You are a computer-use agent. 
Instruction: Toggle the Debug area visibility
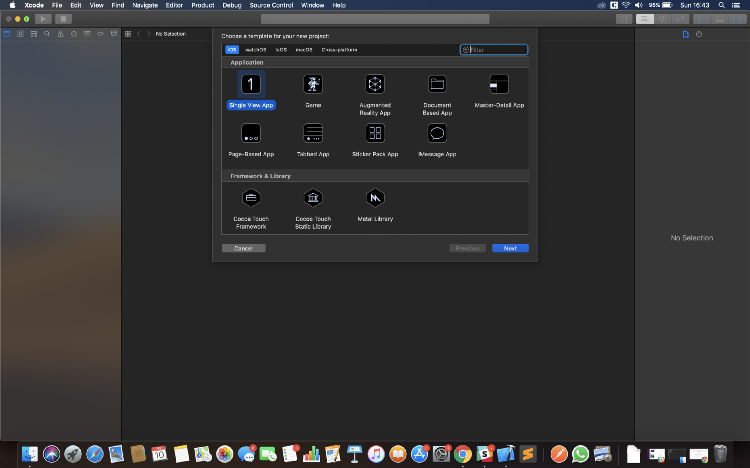719,19
